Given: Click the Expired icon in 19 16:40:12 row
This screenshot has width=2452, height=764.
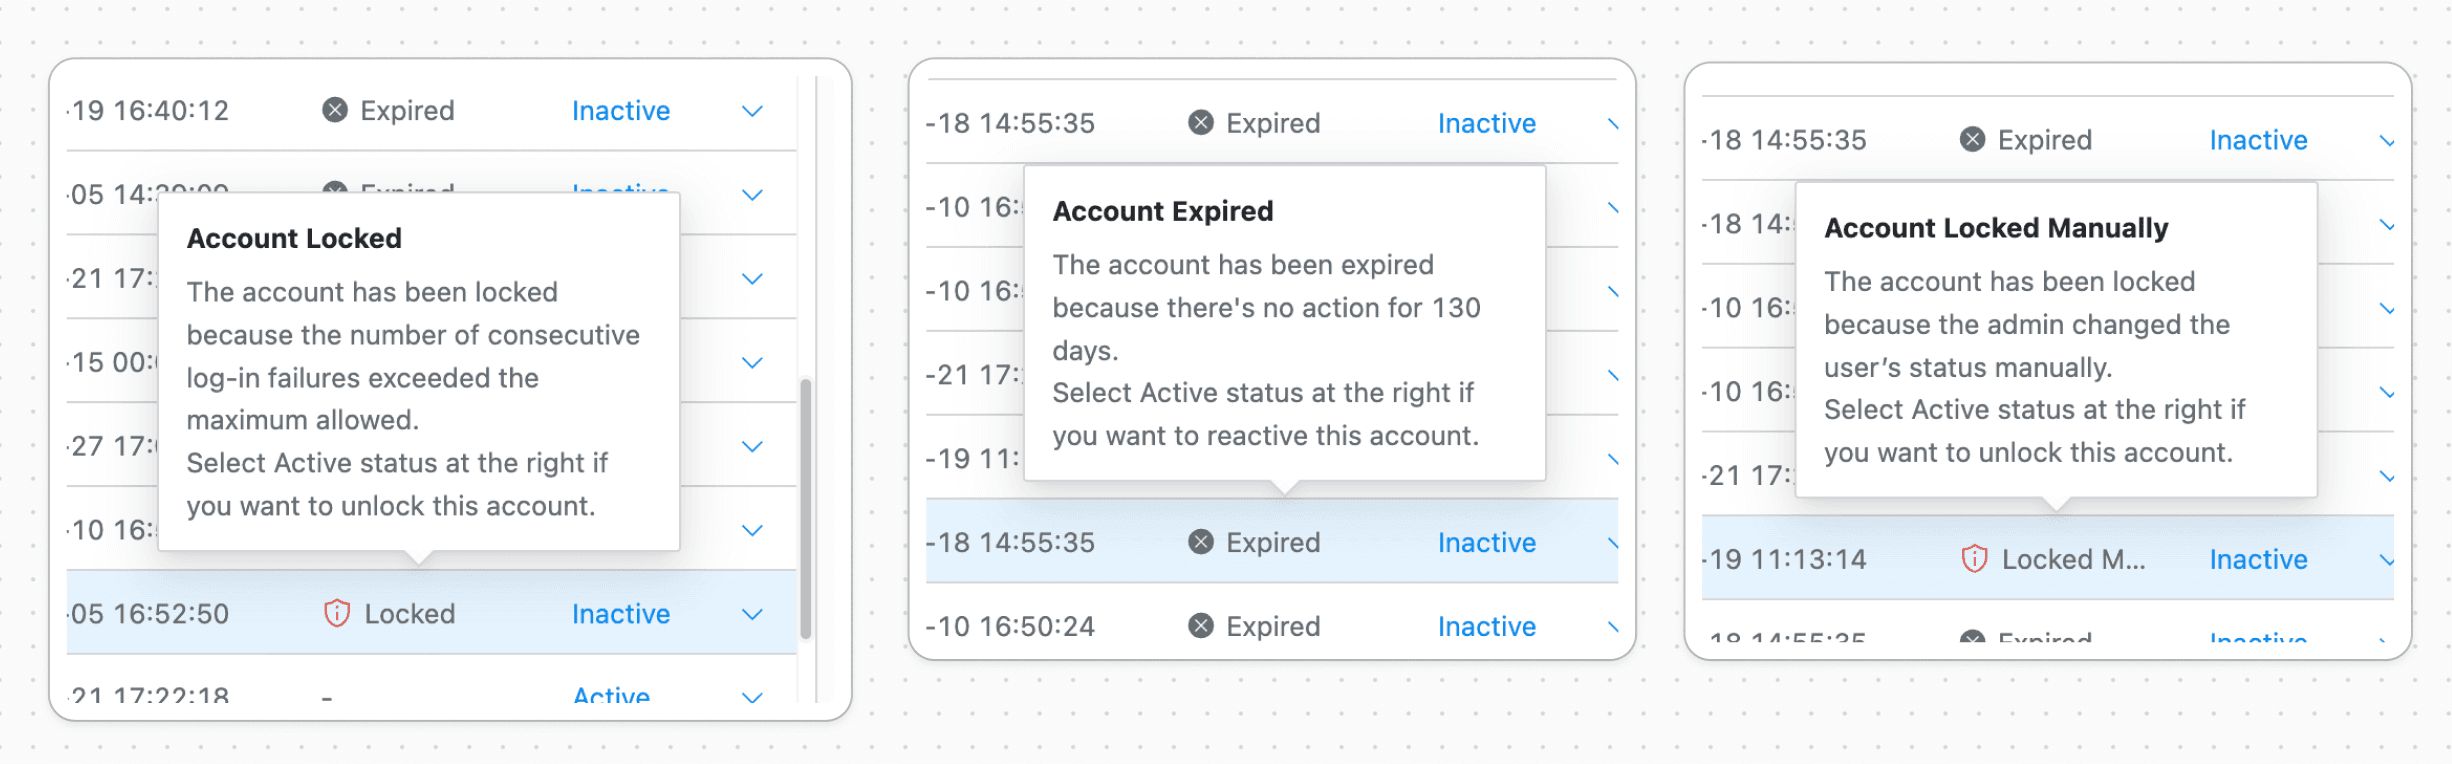Looking at the screenshot, I should (335, 110).
